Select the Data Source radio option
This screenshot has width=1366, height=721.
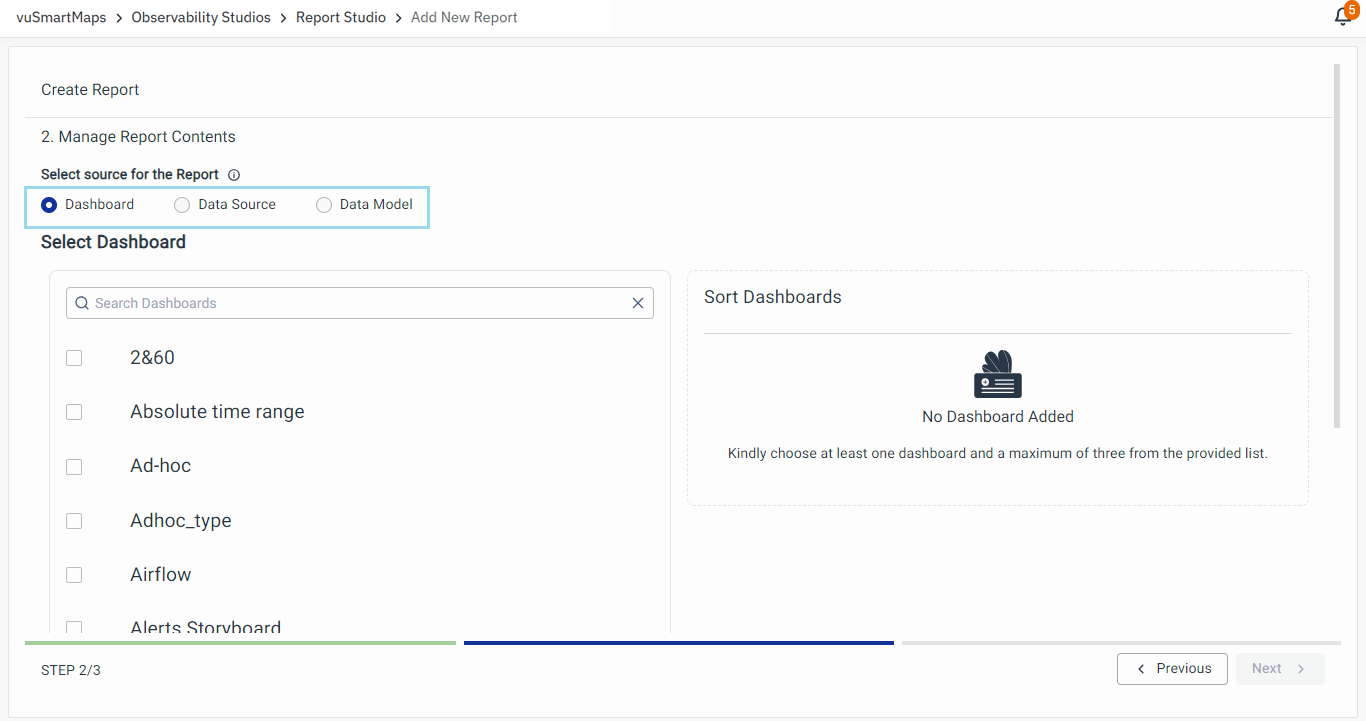coord(182,205)
